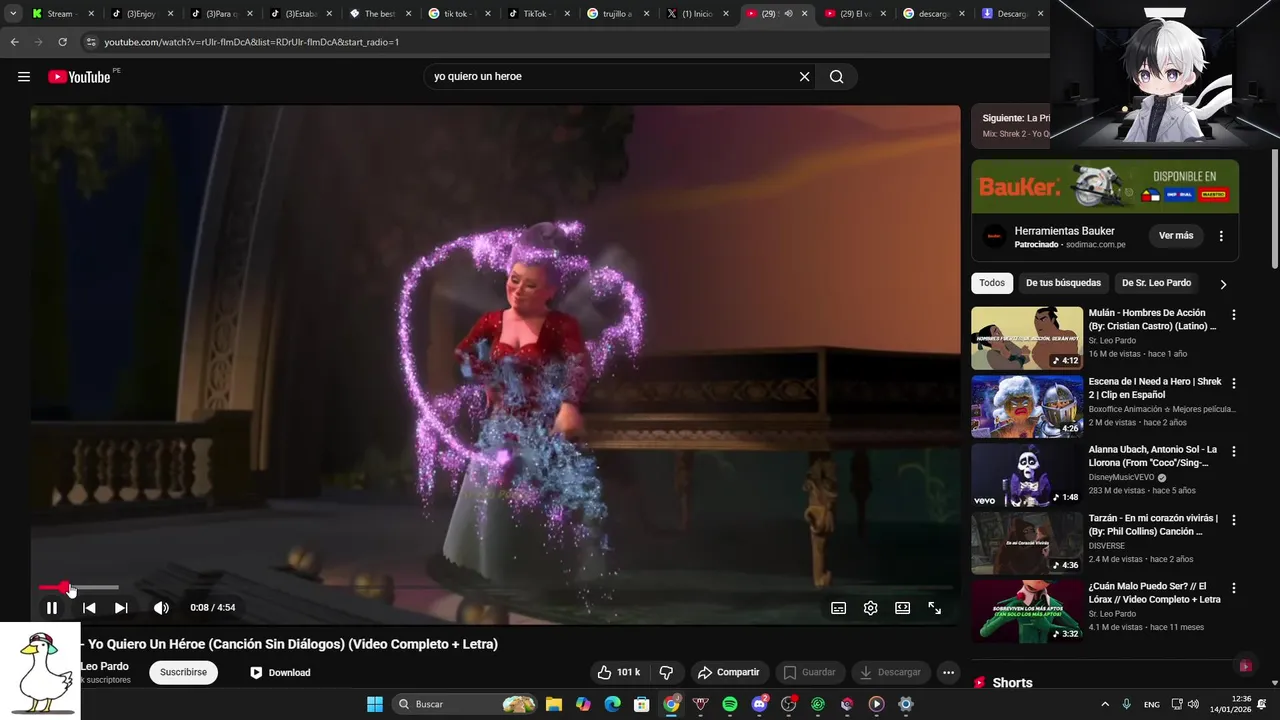
Task: Show more filter chips with the right chevron
Action: [x=1223, y=284]
